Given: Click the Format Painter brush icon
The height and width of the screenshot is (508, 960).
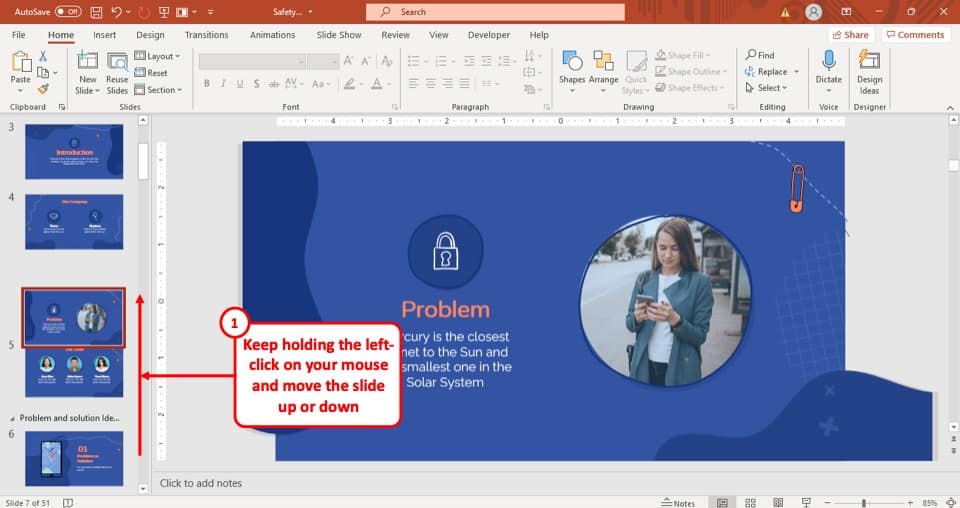Looking at the screenshot, I should click(42, 89).
